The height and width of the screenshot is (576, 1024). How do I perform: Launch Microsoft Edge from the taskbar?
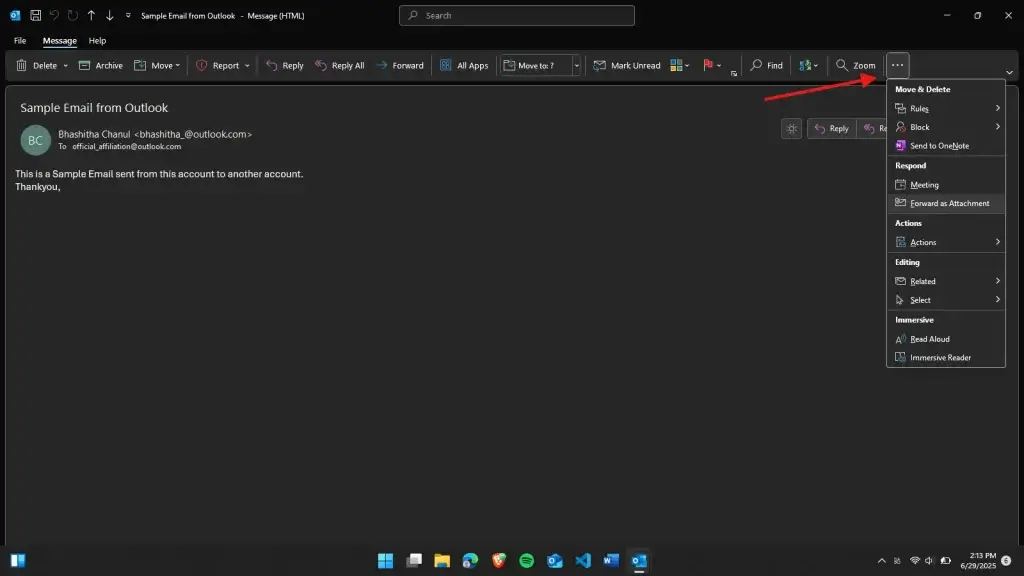(470, 560)
